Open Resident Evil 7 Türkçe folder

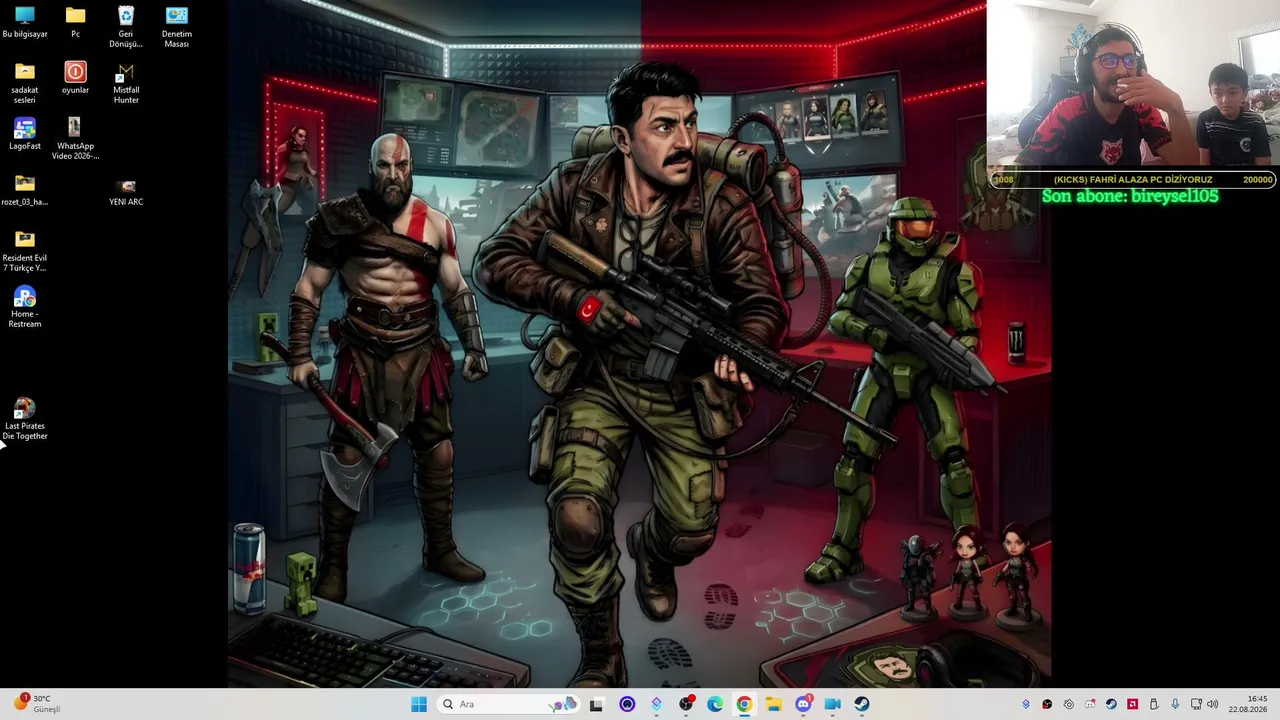[x=25, y=251]
